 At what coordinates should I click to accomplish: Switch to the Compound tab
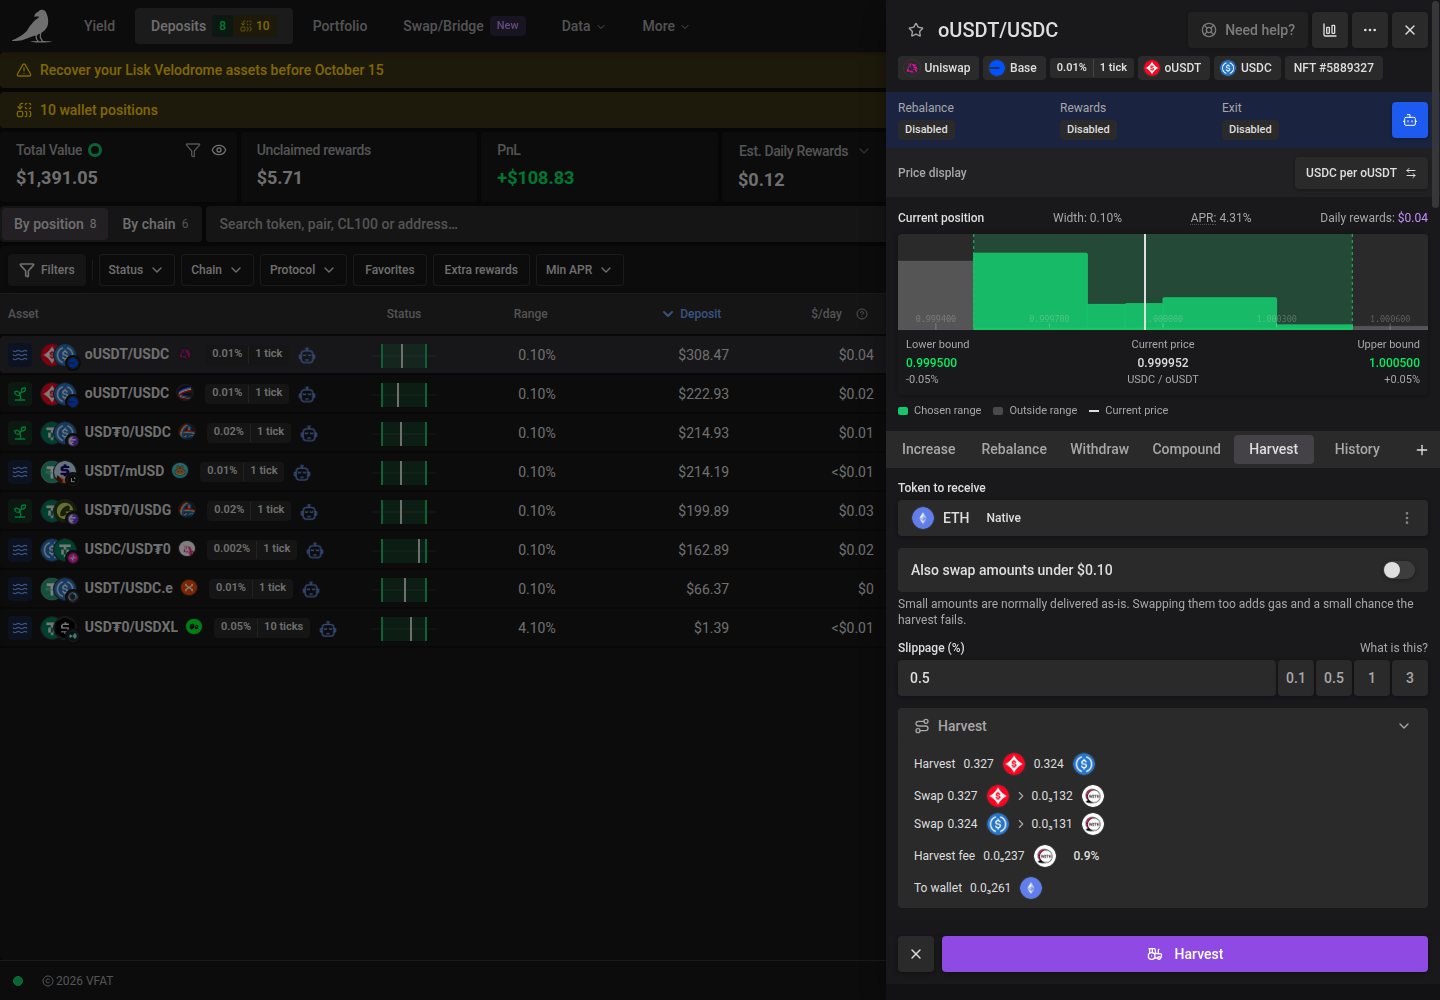(1186, 450)
